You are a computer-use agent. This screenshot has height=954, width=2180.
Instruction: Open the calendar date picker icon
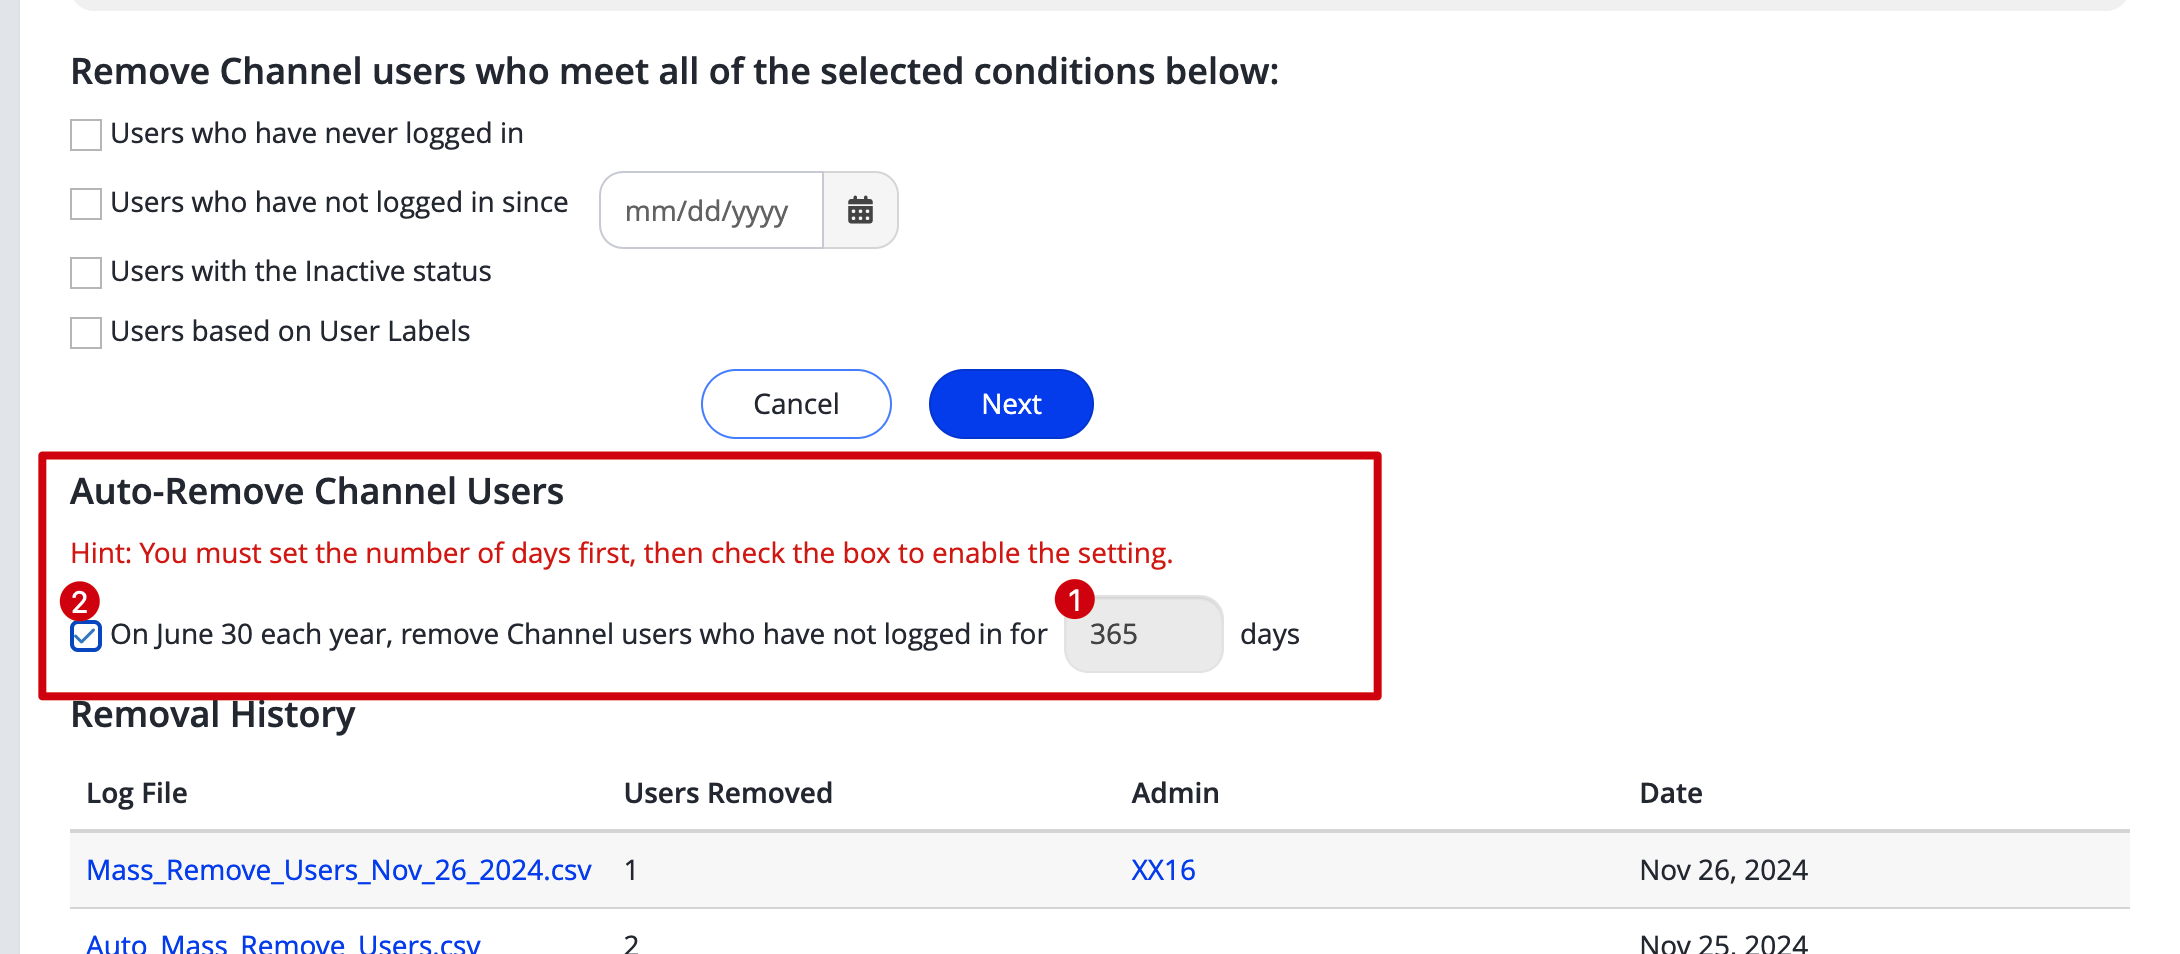click(x=860, y=210)
